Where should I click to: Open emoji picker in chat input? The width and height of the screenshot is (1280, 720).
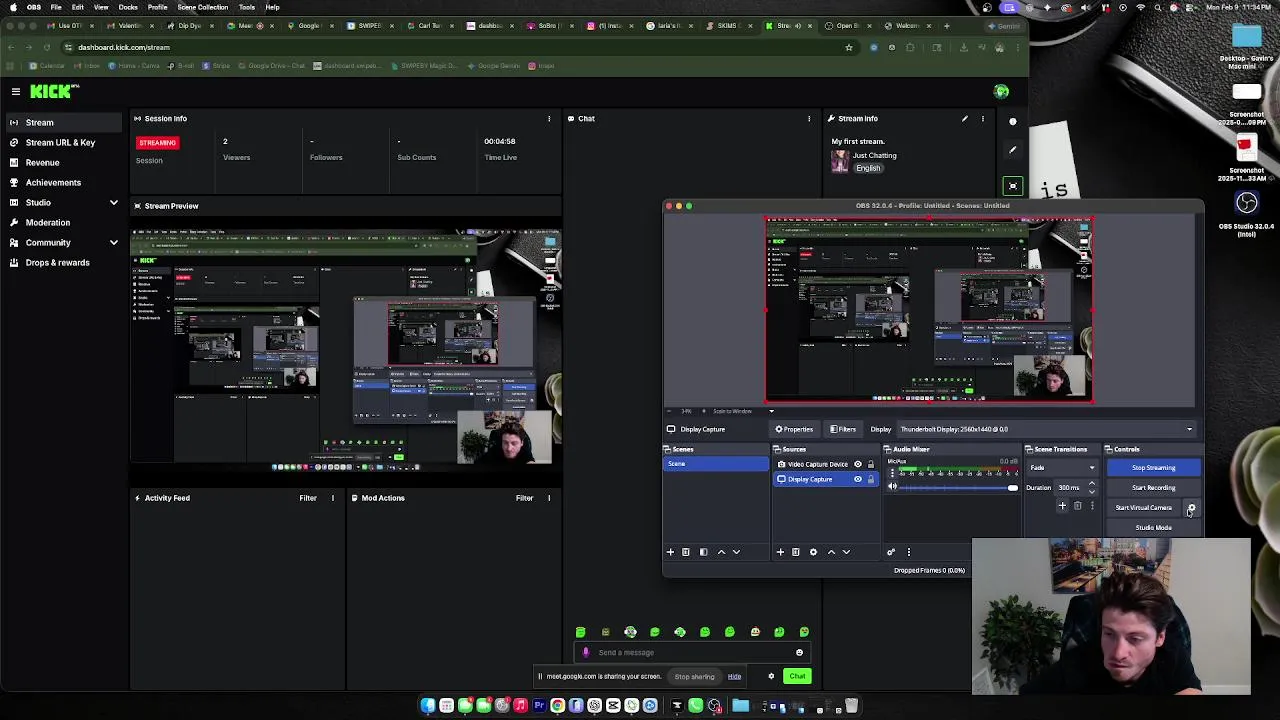coord(799,652)
